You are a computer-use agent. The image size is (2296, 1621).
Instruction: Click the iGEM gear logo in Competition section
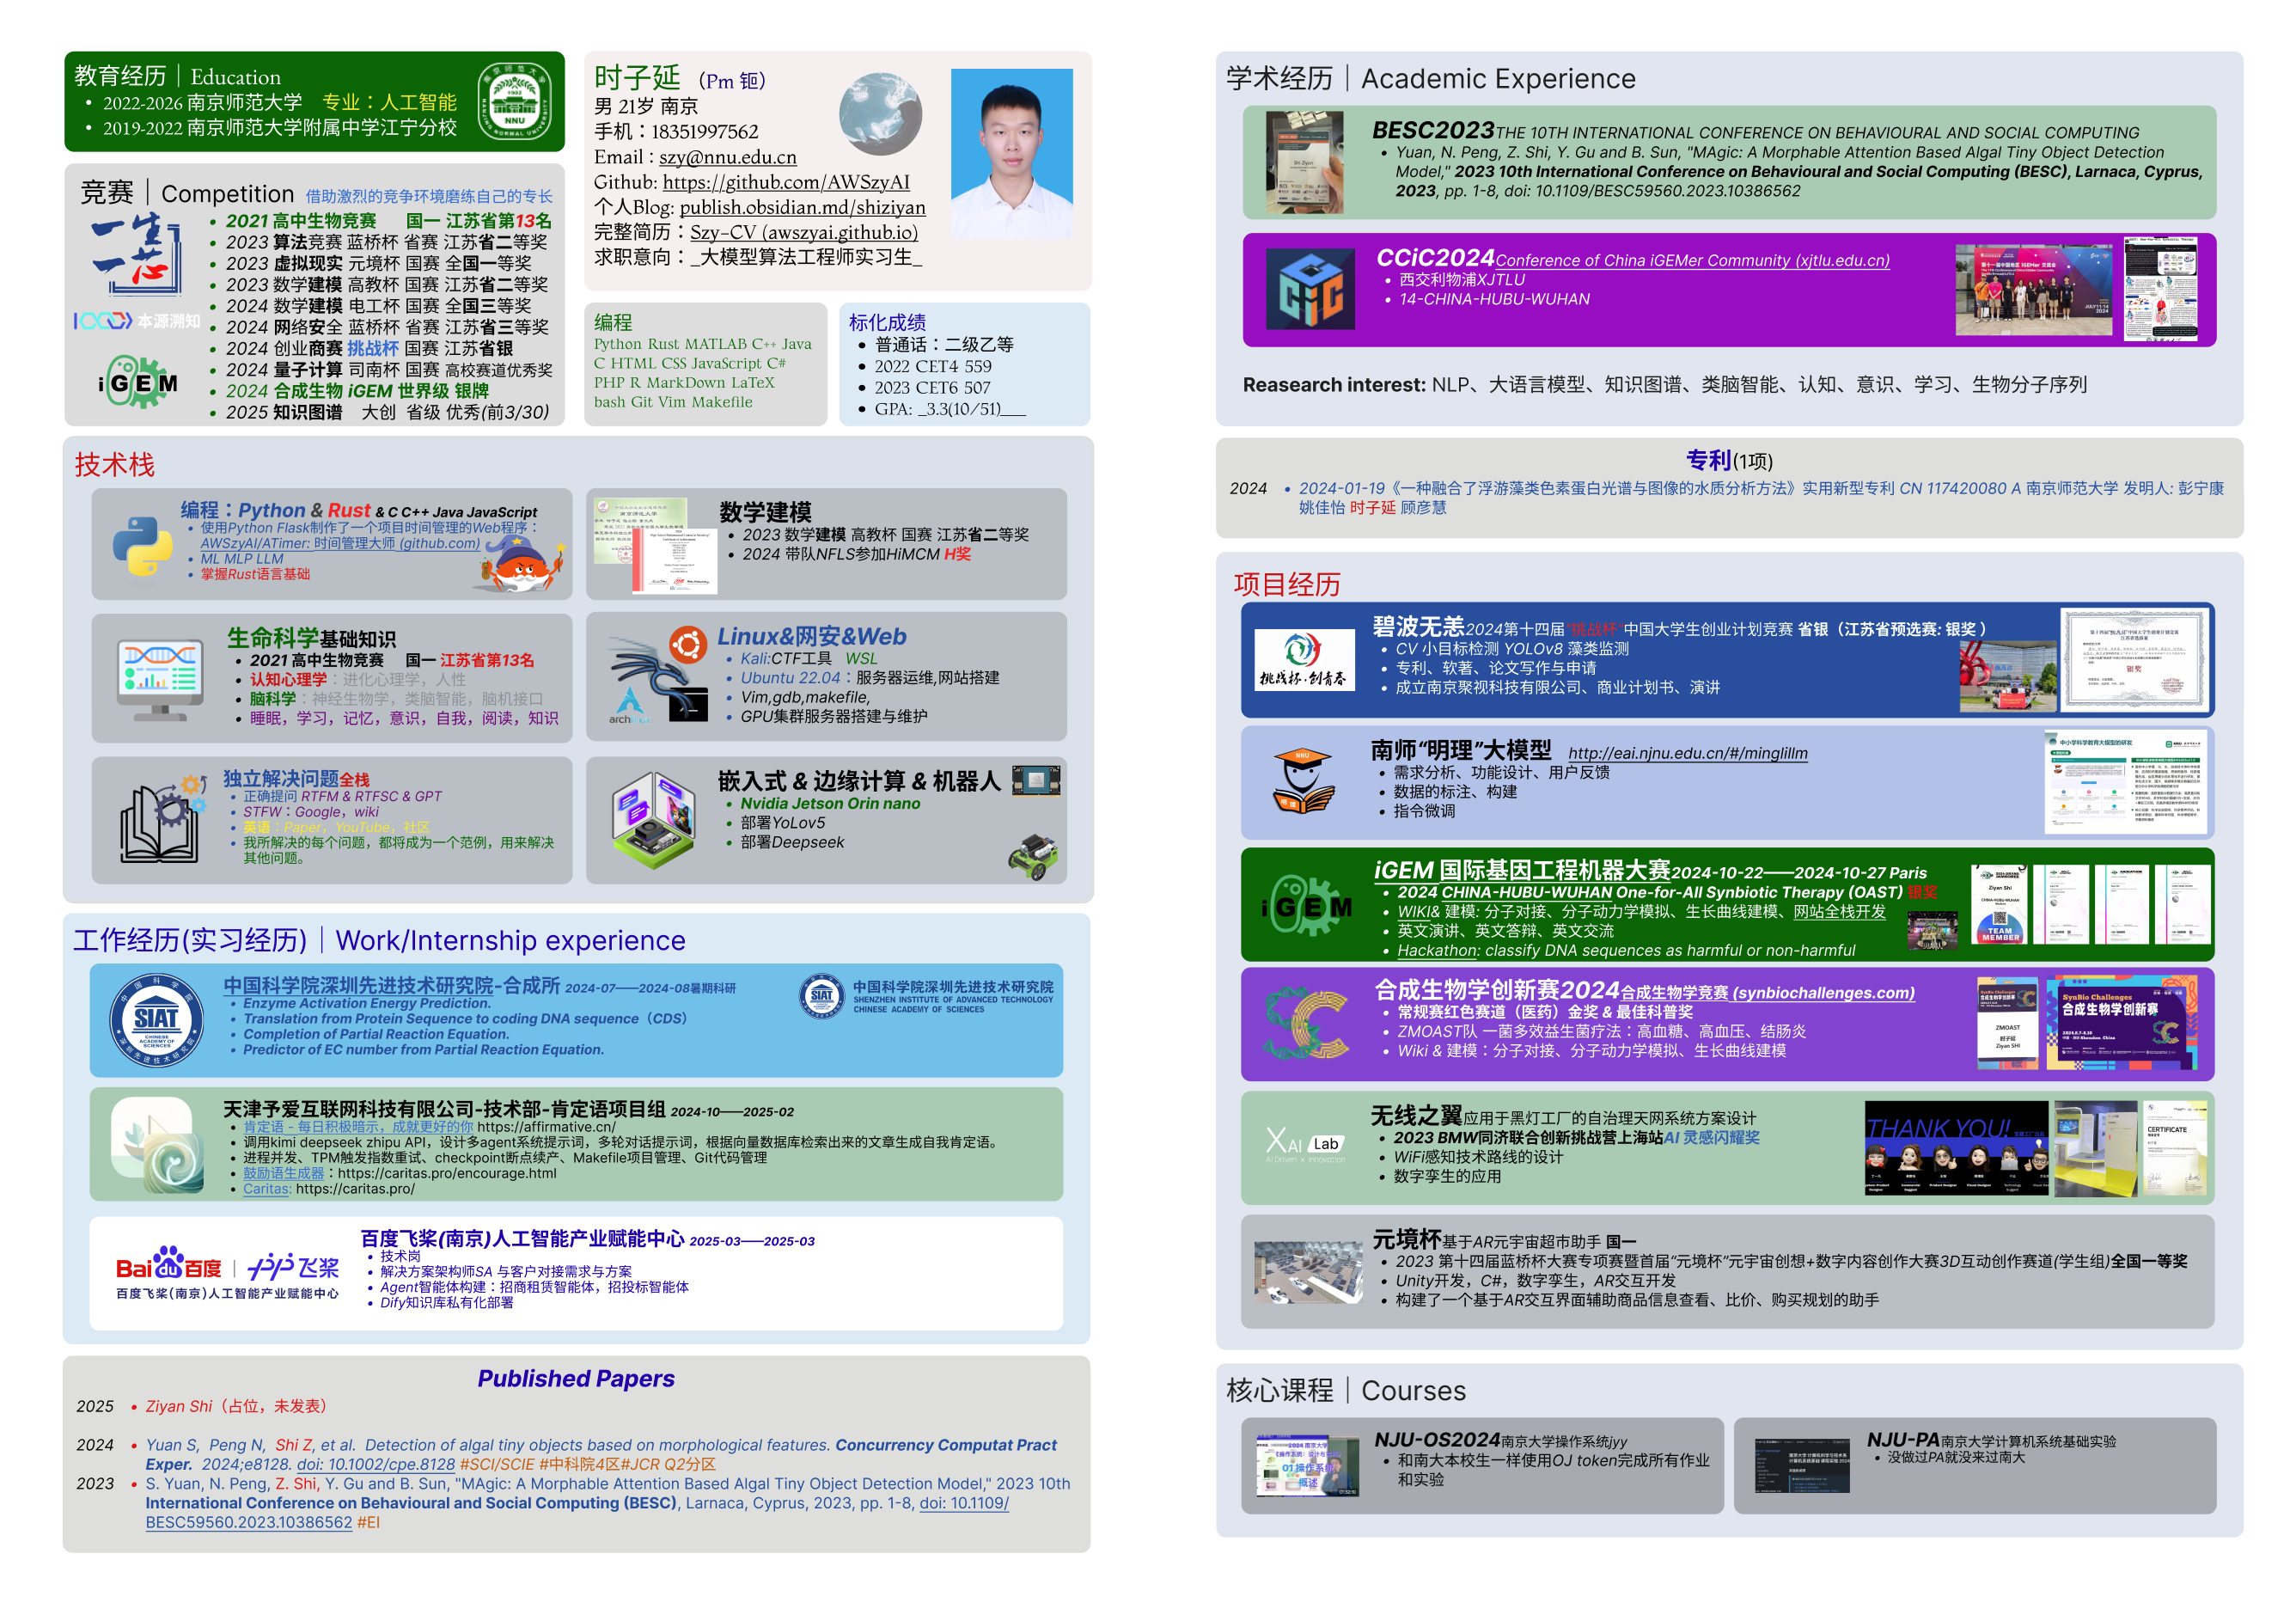tap(138, 382)
